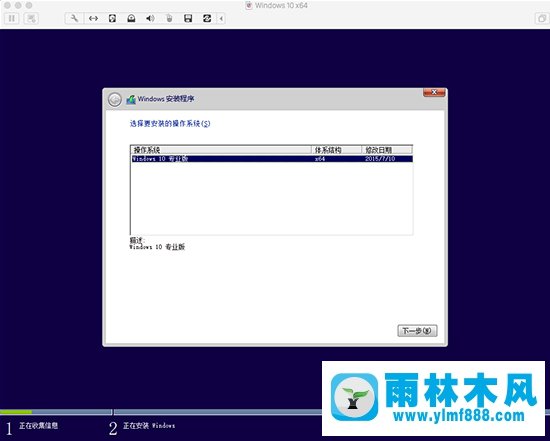Click the macOS green zoom button

(x=29, y=5)
